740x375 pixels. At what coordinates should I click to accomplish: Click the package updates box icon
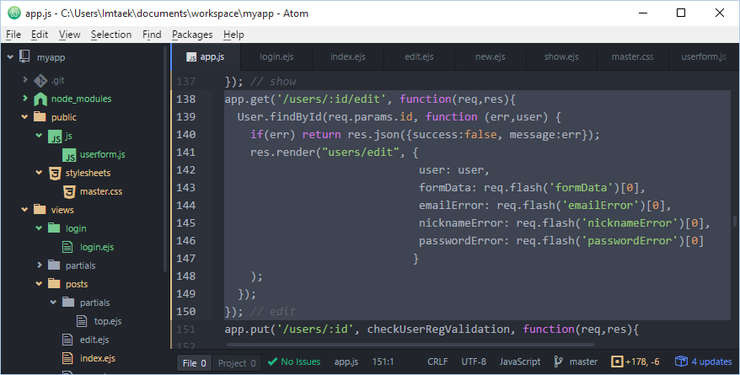tap(681, 362)
